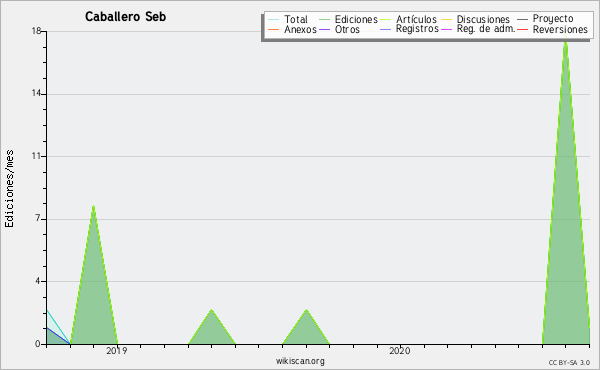
Task: Click the y-axis value 18
Action: [x=36, y=31]
